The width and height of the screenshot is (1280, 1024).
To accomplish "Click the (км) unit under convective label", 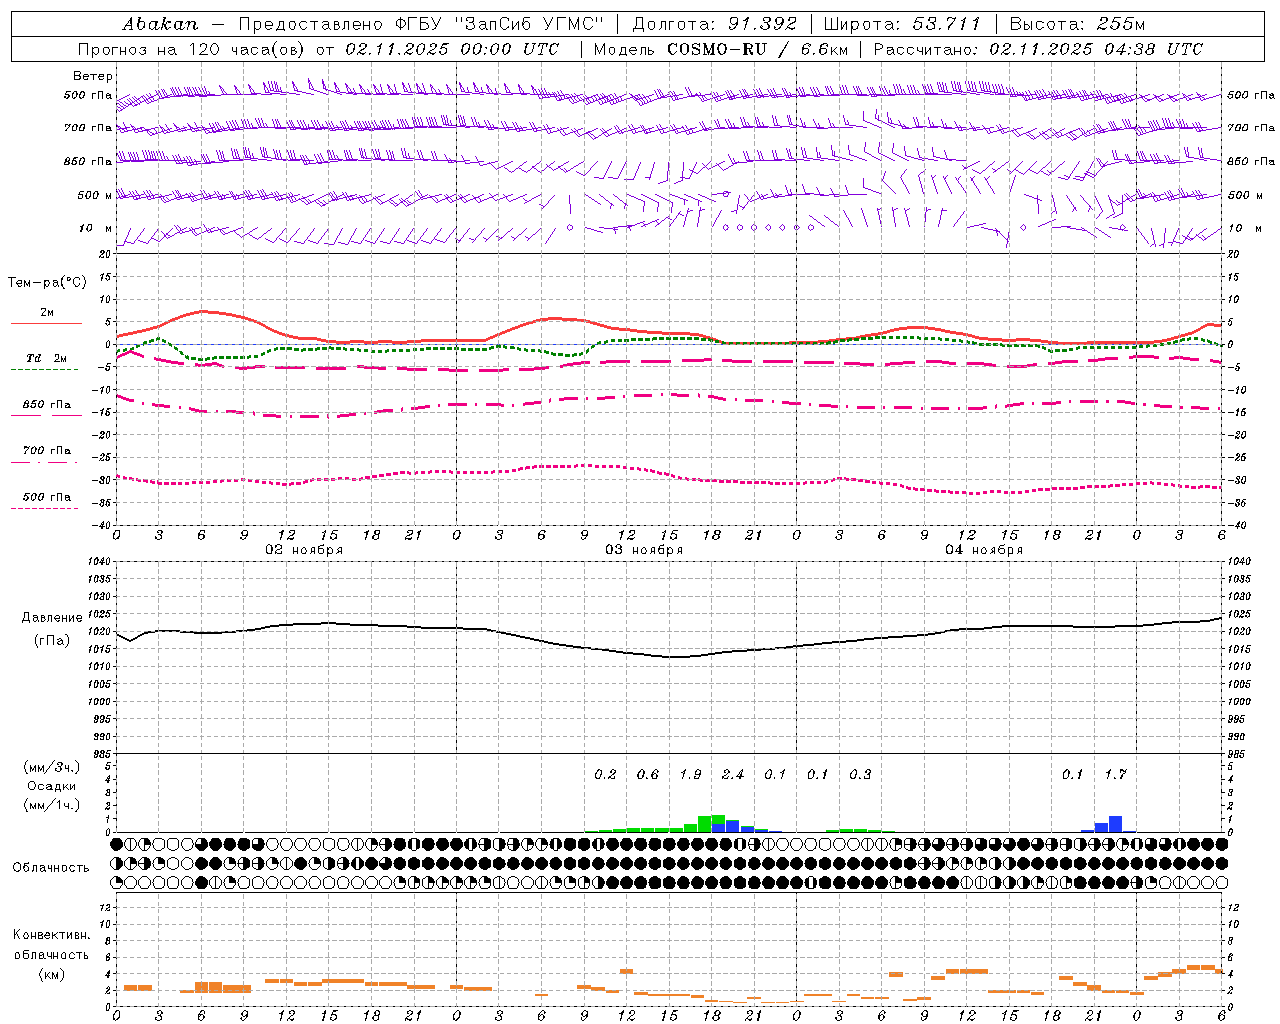I will click(x=51, y=974).
